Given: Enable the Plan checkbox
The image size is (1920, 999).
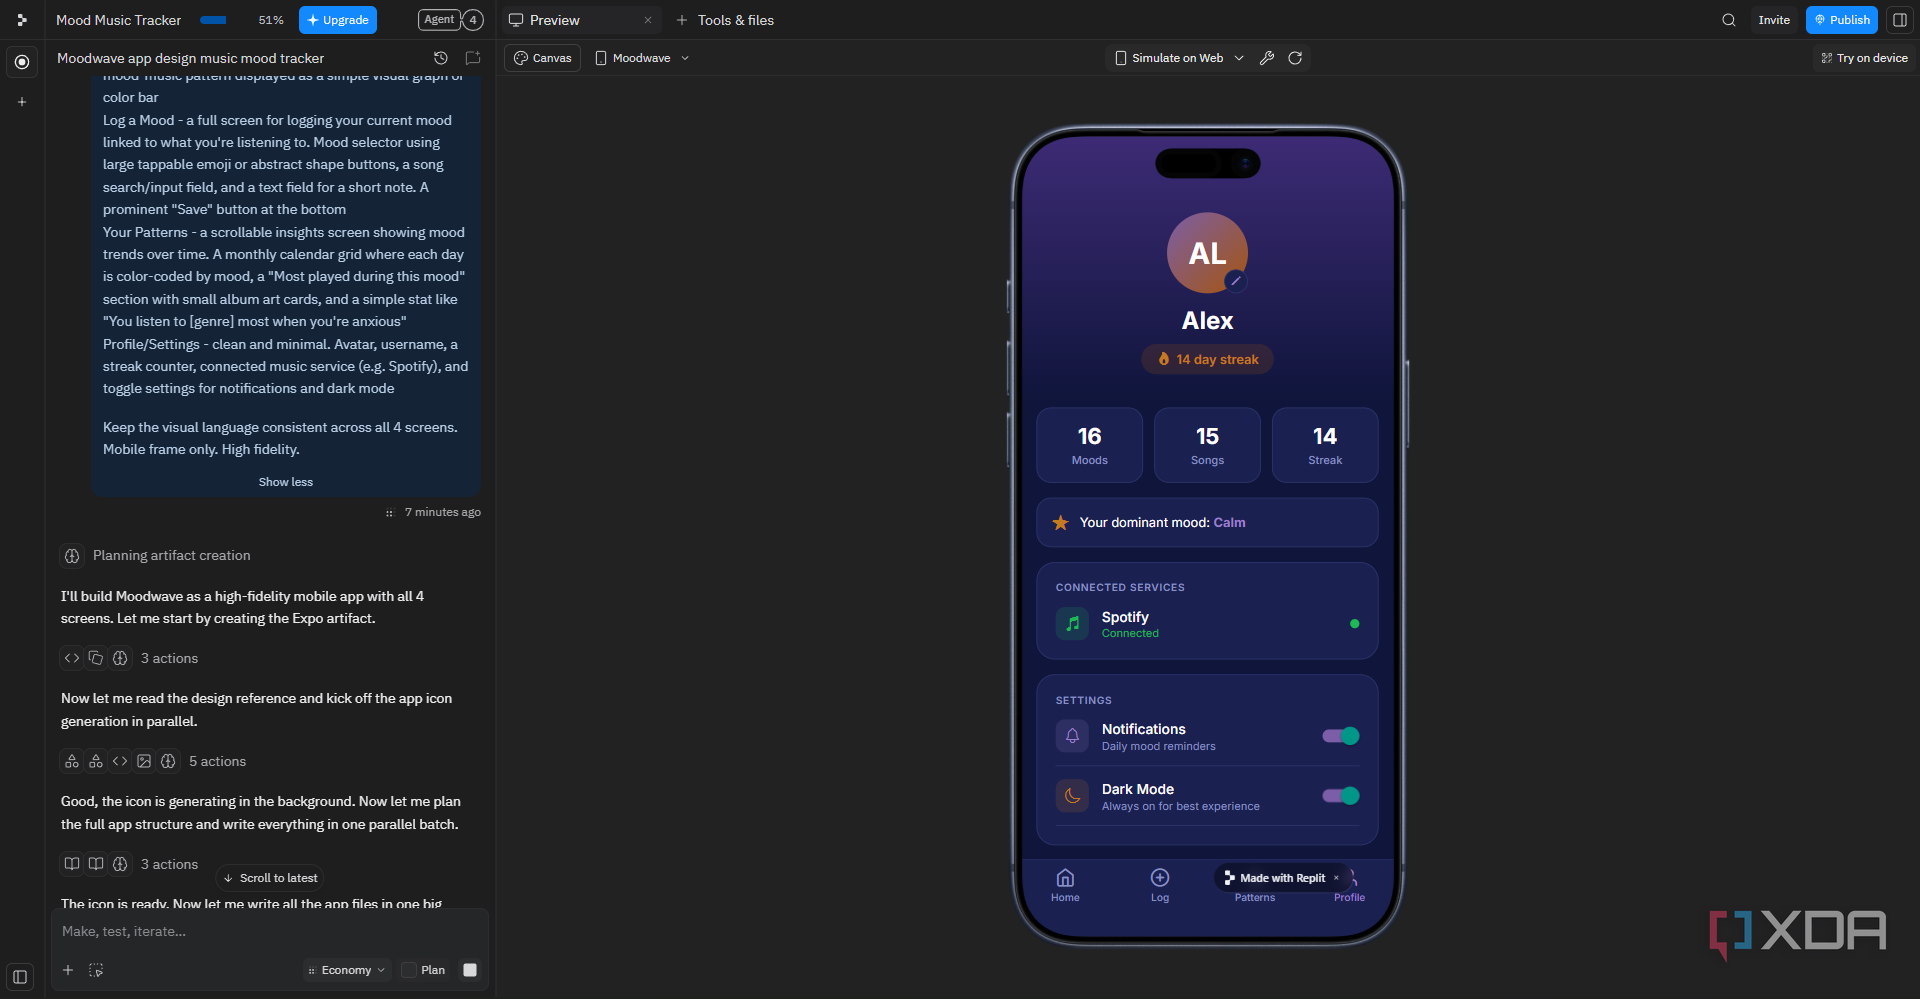Looking at the screenshot, I should click(409, 970).
